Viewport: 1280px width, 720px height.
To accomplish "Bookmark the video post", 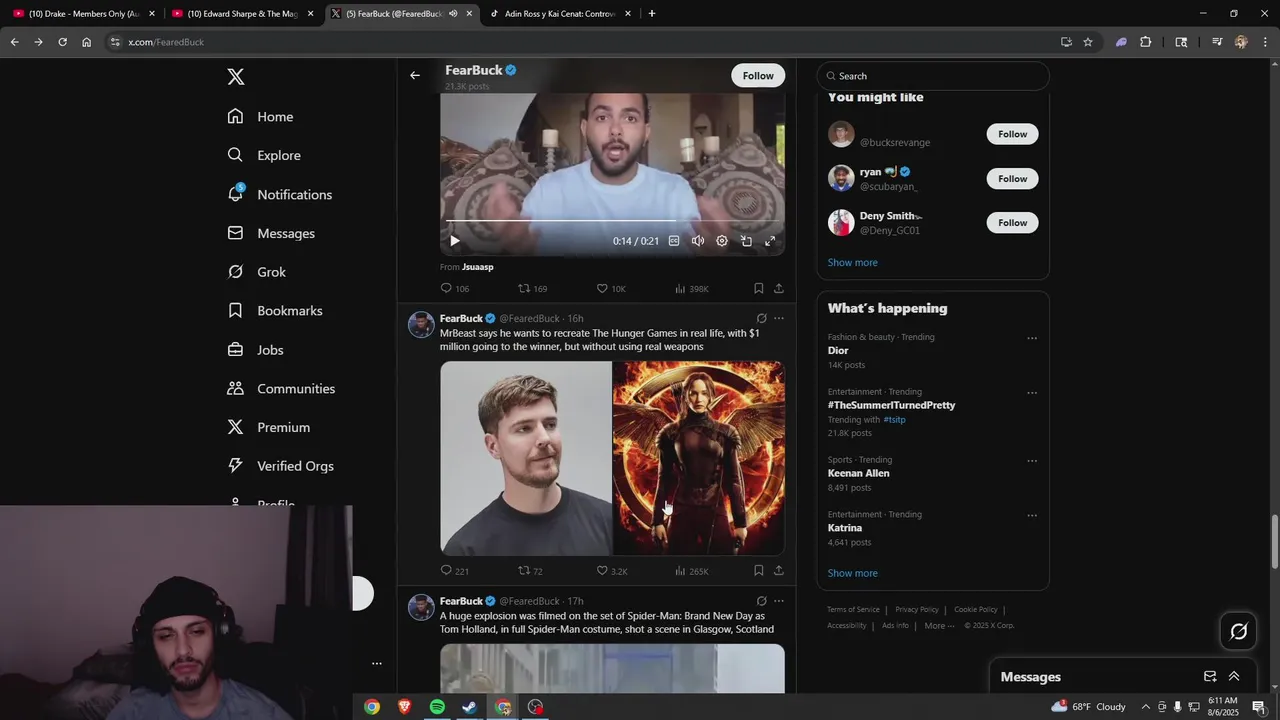I will click(759, 288).
